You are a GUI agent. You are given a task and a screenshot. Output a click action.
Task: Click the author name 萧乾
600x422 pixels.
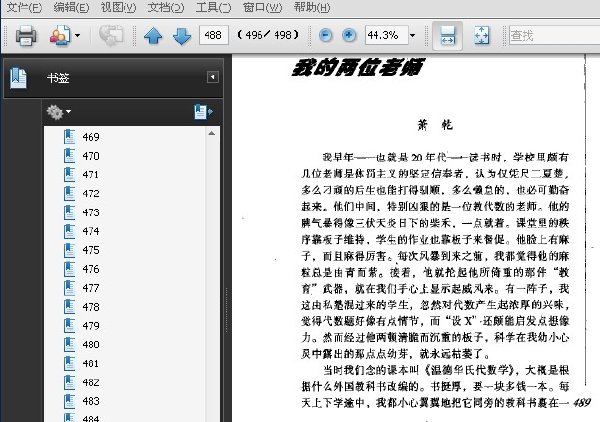pos(435,125)
